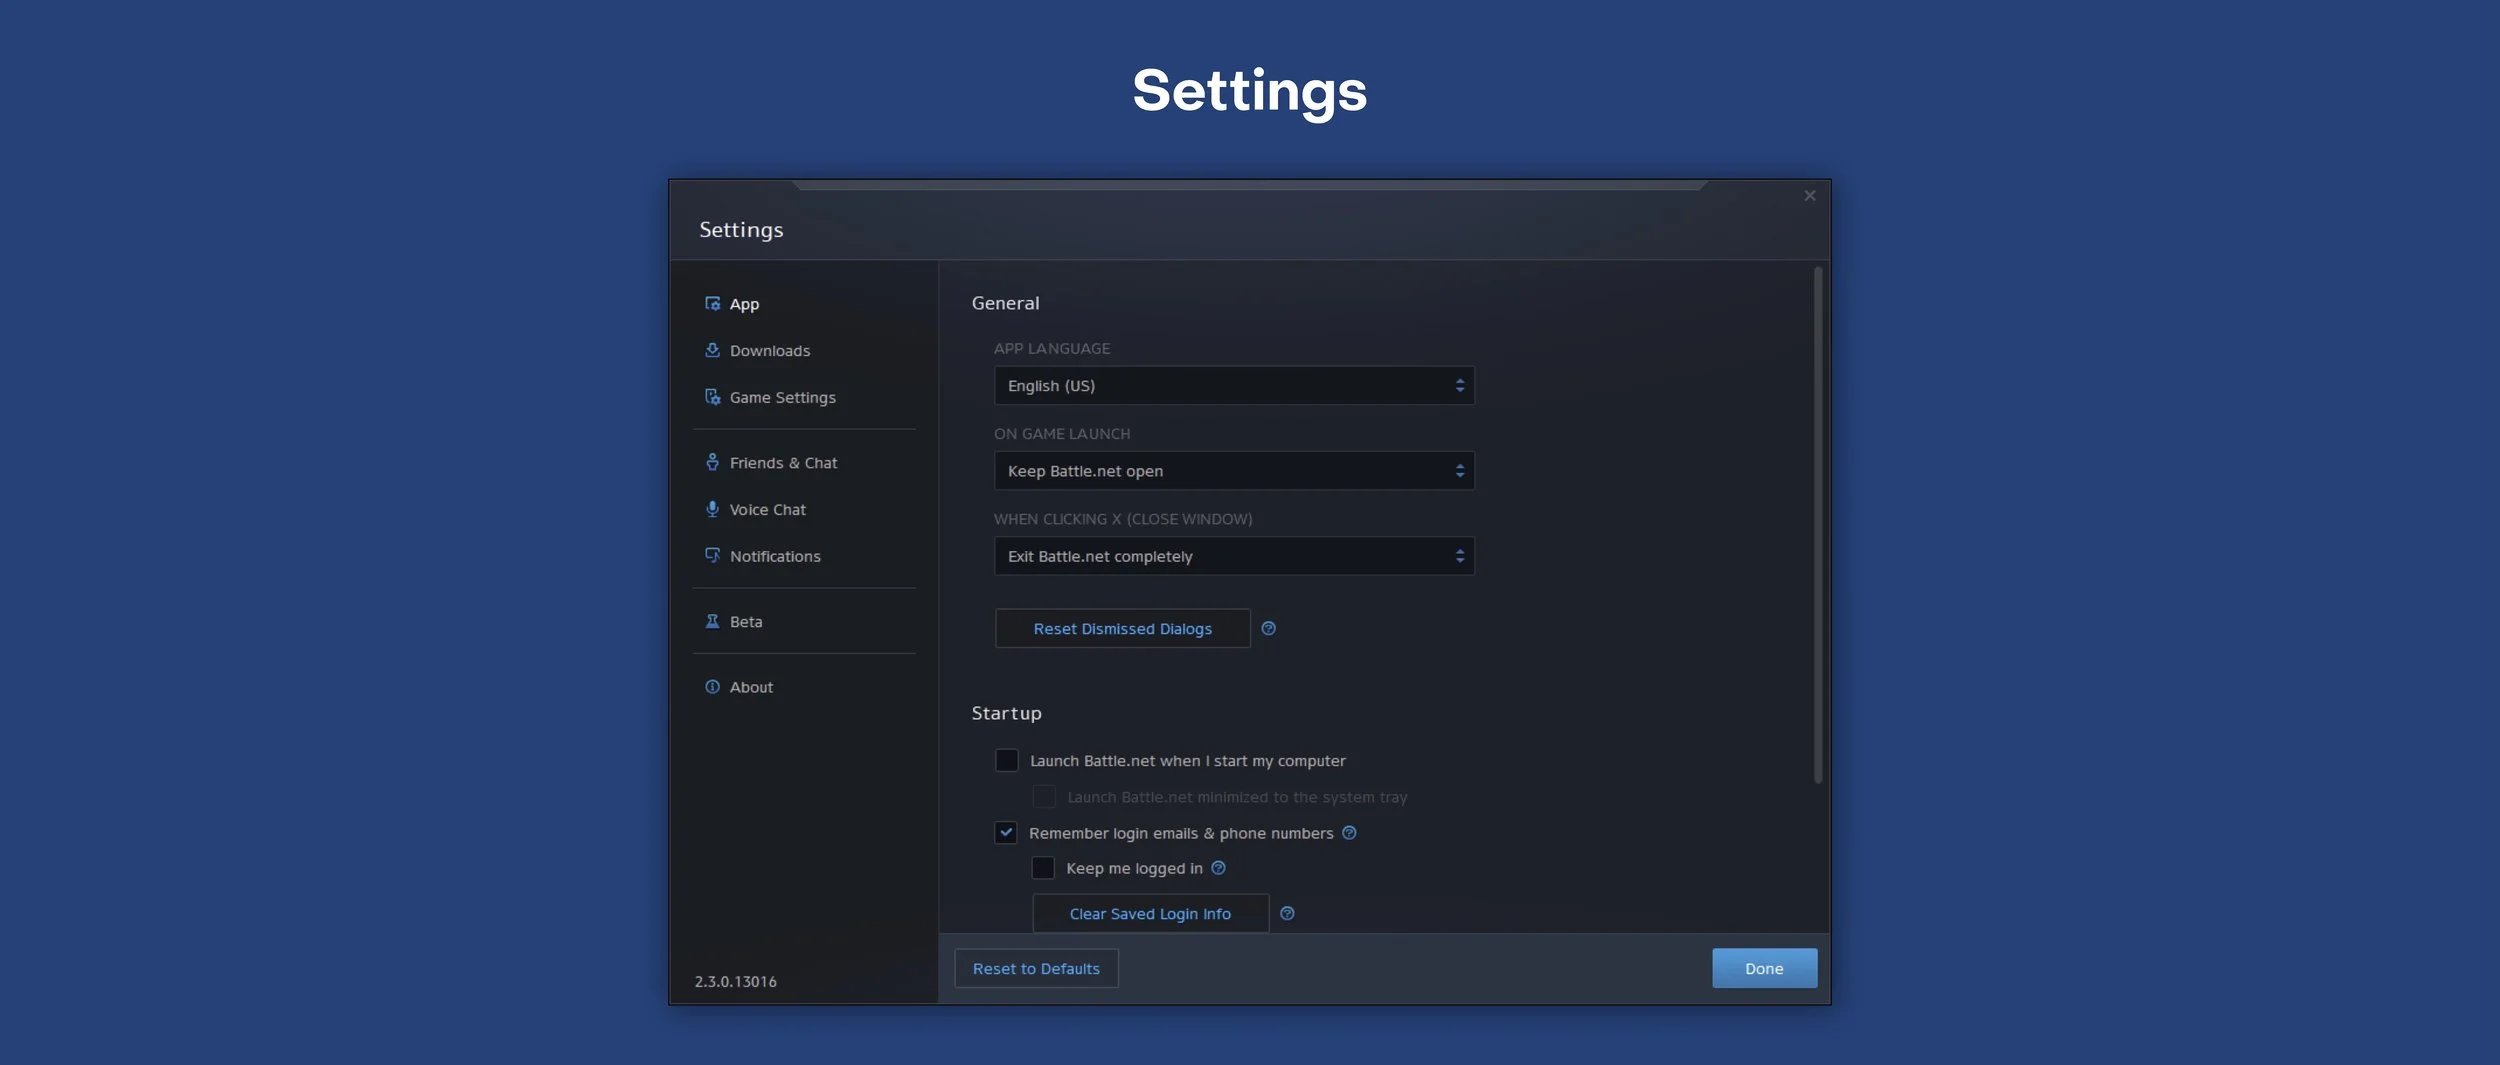Click the settings panel vertical scrollbar
Screen dimensions: 2500x1065
point(1818,524)
